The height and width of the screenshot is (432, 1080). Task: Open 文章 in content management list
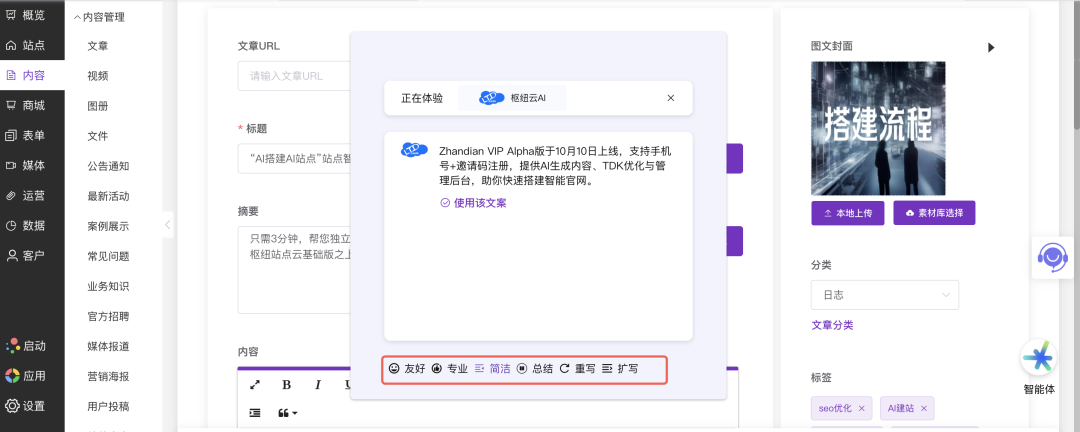point(98,46)
